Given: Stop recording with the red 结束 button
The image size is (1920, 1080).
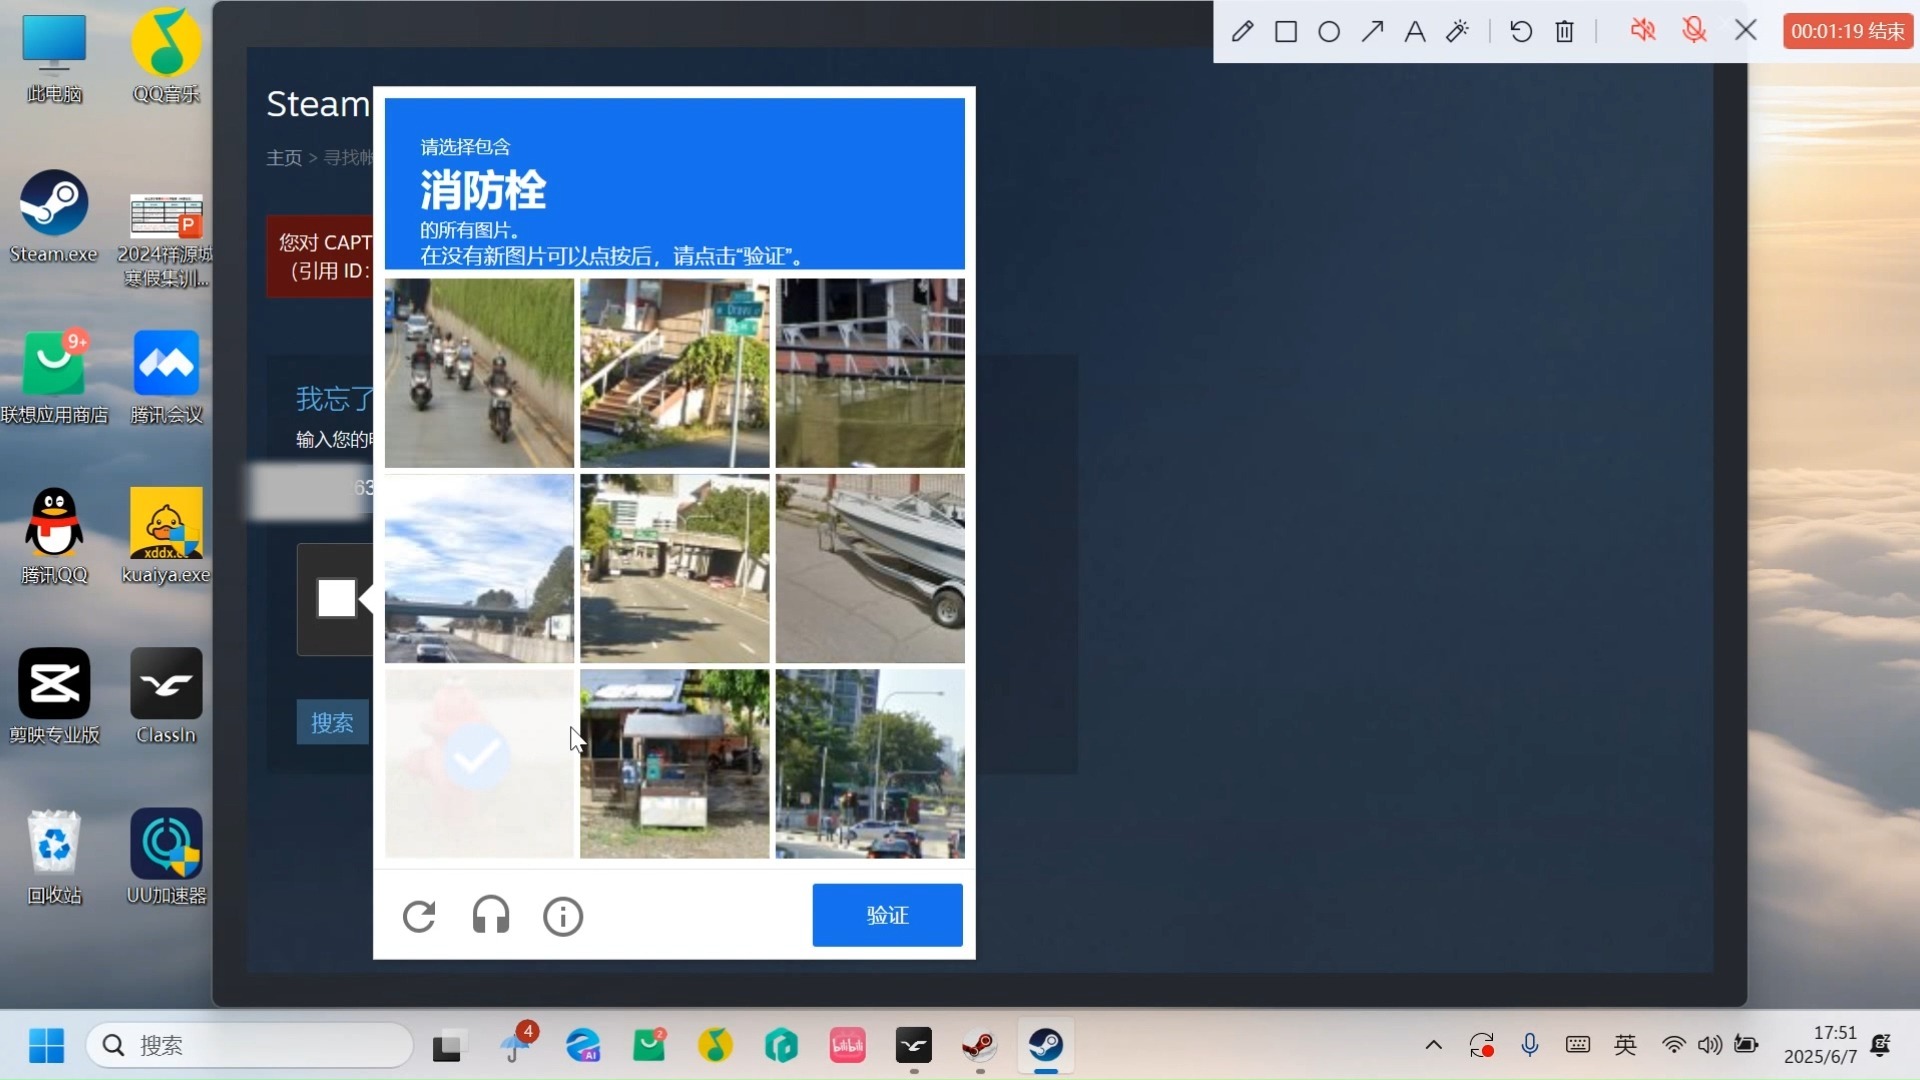Looking at the screenshot, I should pos(1848,31).
